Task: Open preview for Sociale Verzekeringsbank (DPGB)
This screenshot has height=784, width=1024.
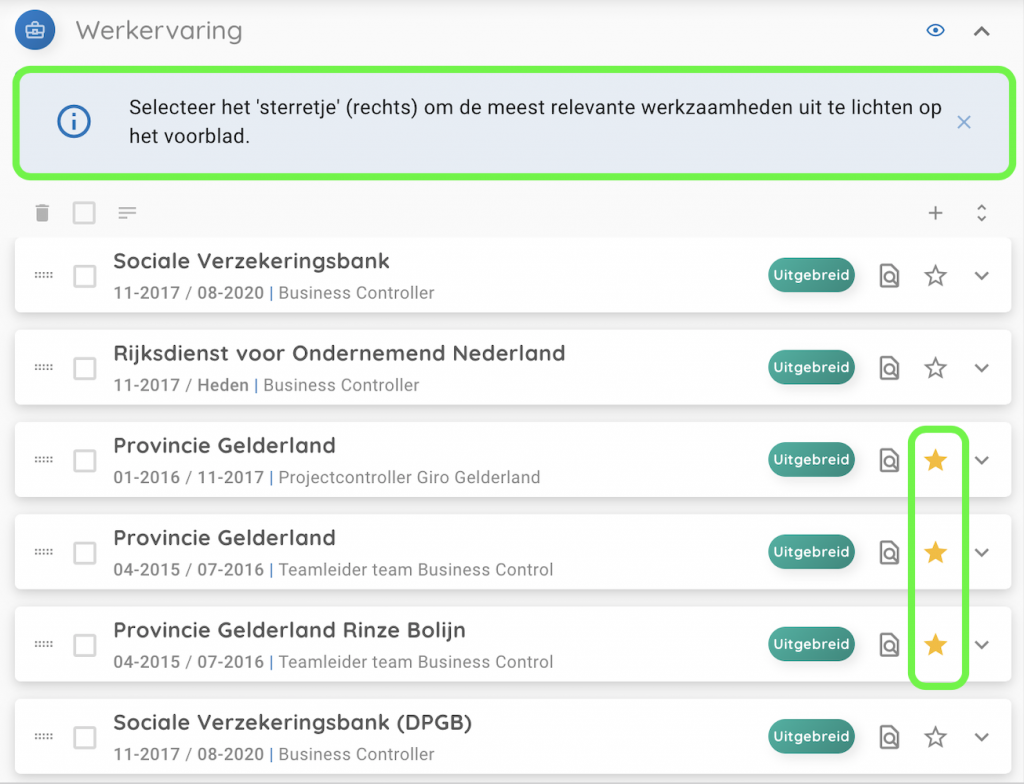Action: pyautogui.click(x=889, y=737)
